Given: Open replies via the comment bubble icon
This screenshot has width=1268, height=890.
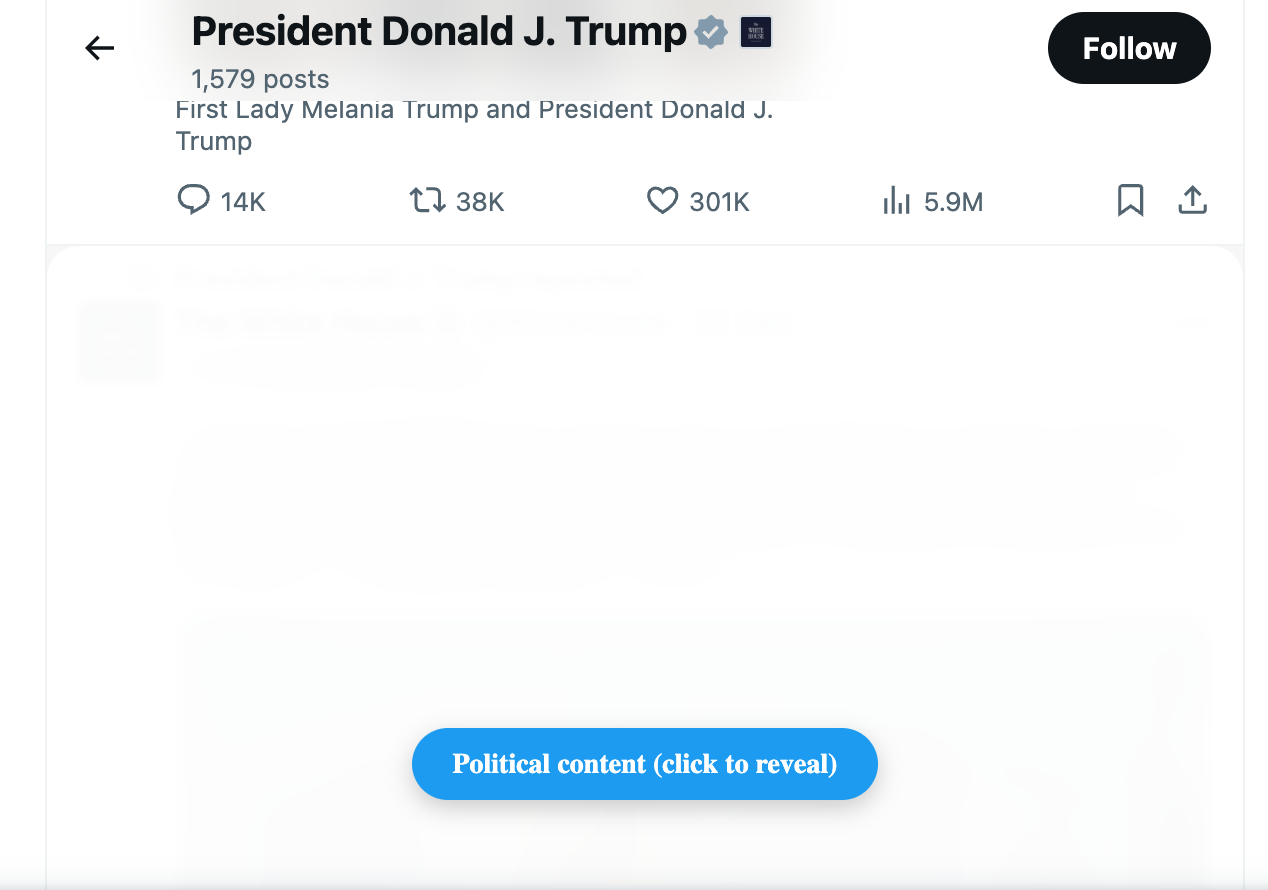Looking at the screenshot, I should [193, 201].
